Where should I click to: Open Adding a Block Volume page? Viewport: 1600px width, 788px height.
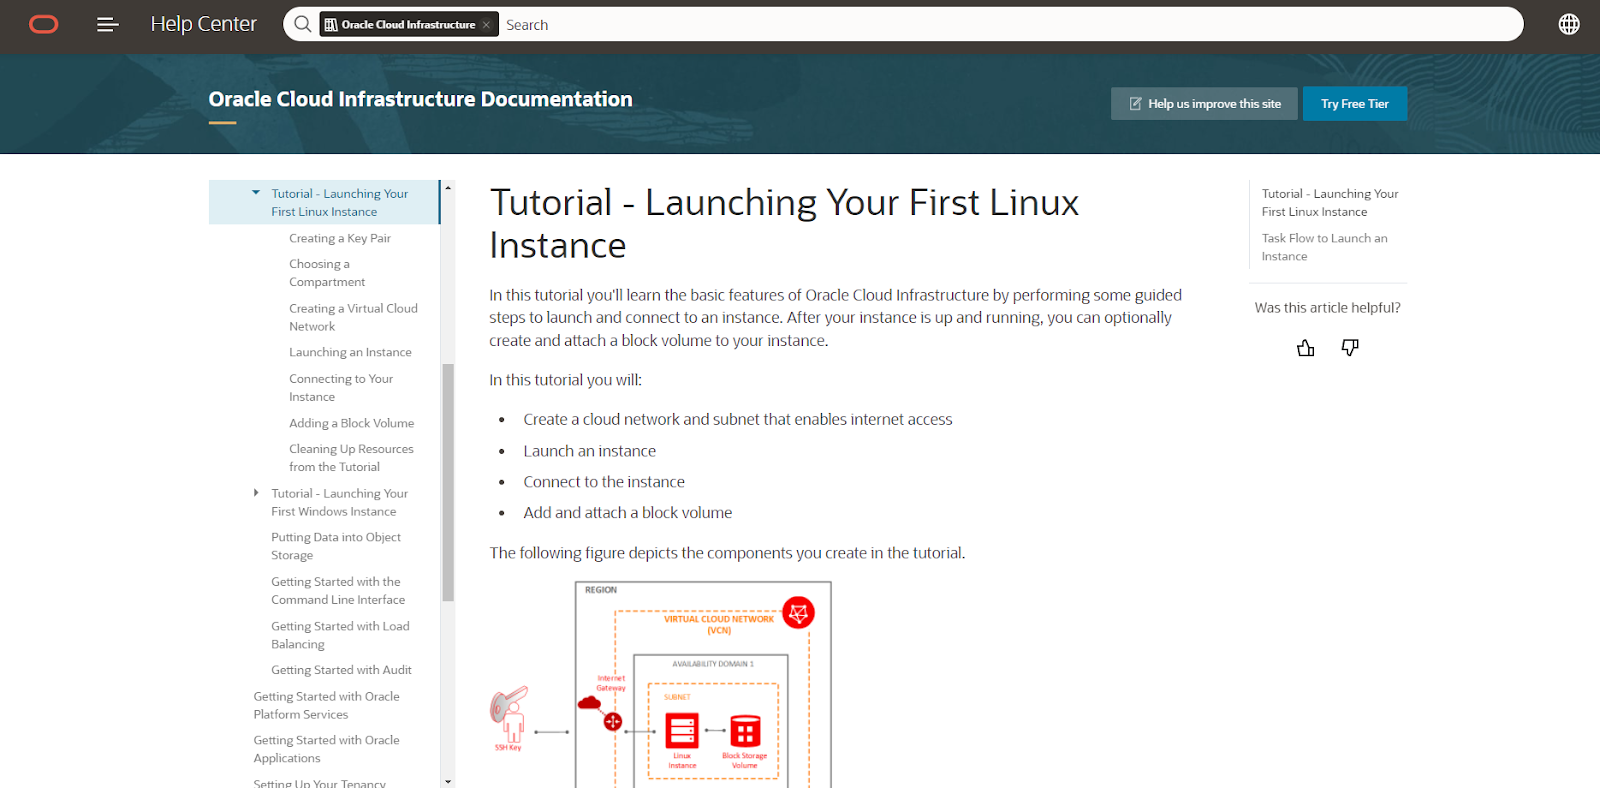tap(351, 423)
